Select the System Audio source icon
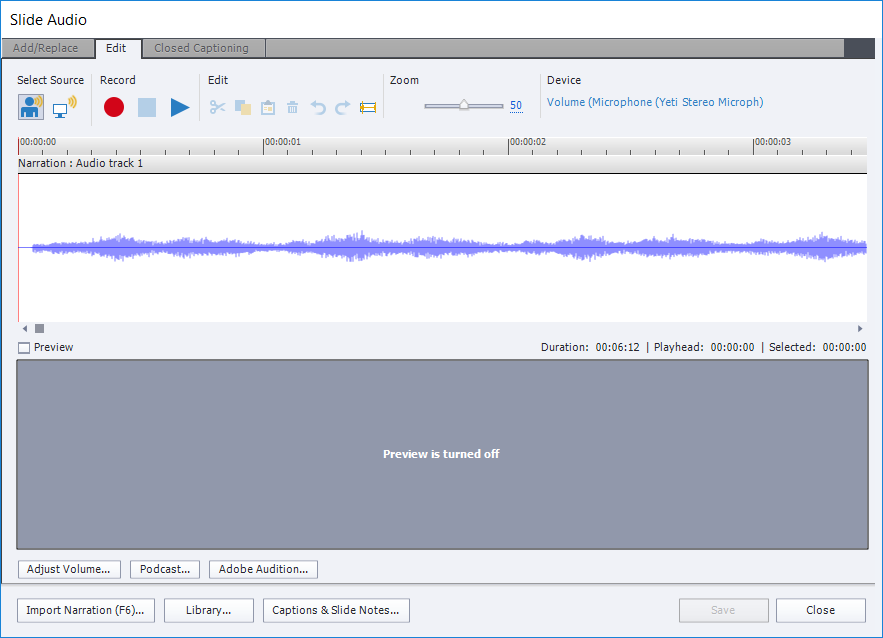 tap(64, 107)
